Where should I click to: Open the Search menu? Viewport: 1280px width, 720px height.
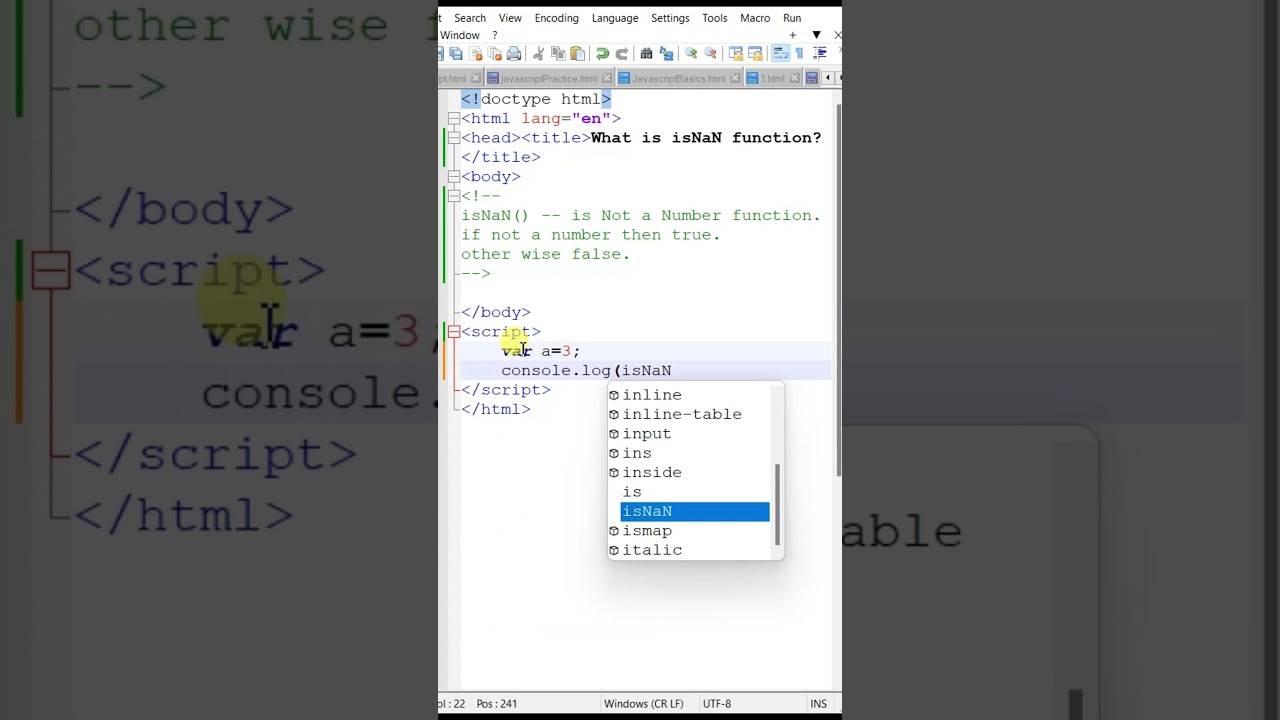[x=470, y=18]
